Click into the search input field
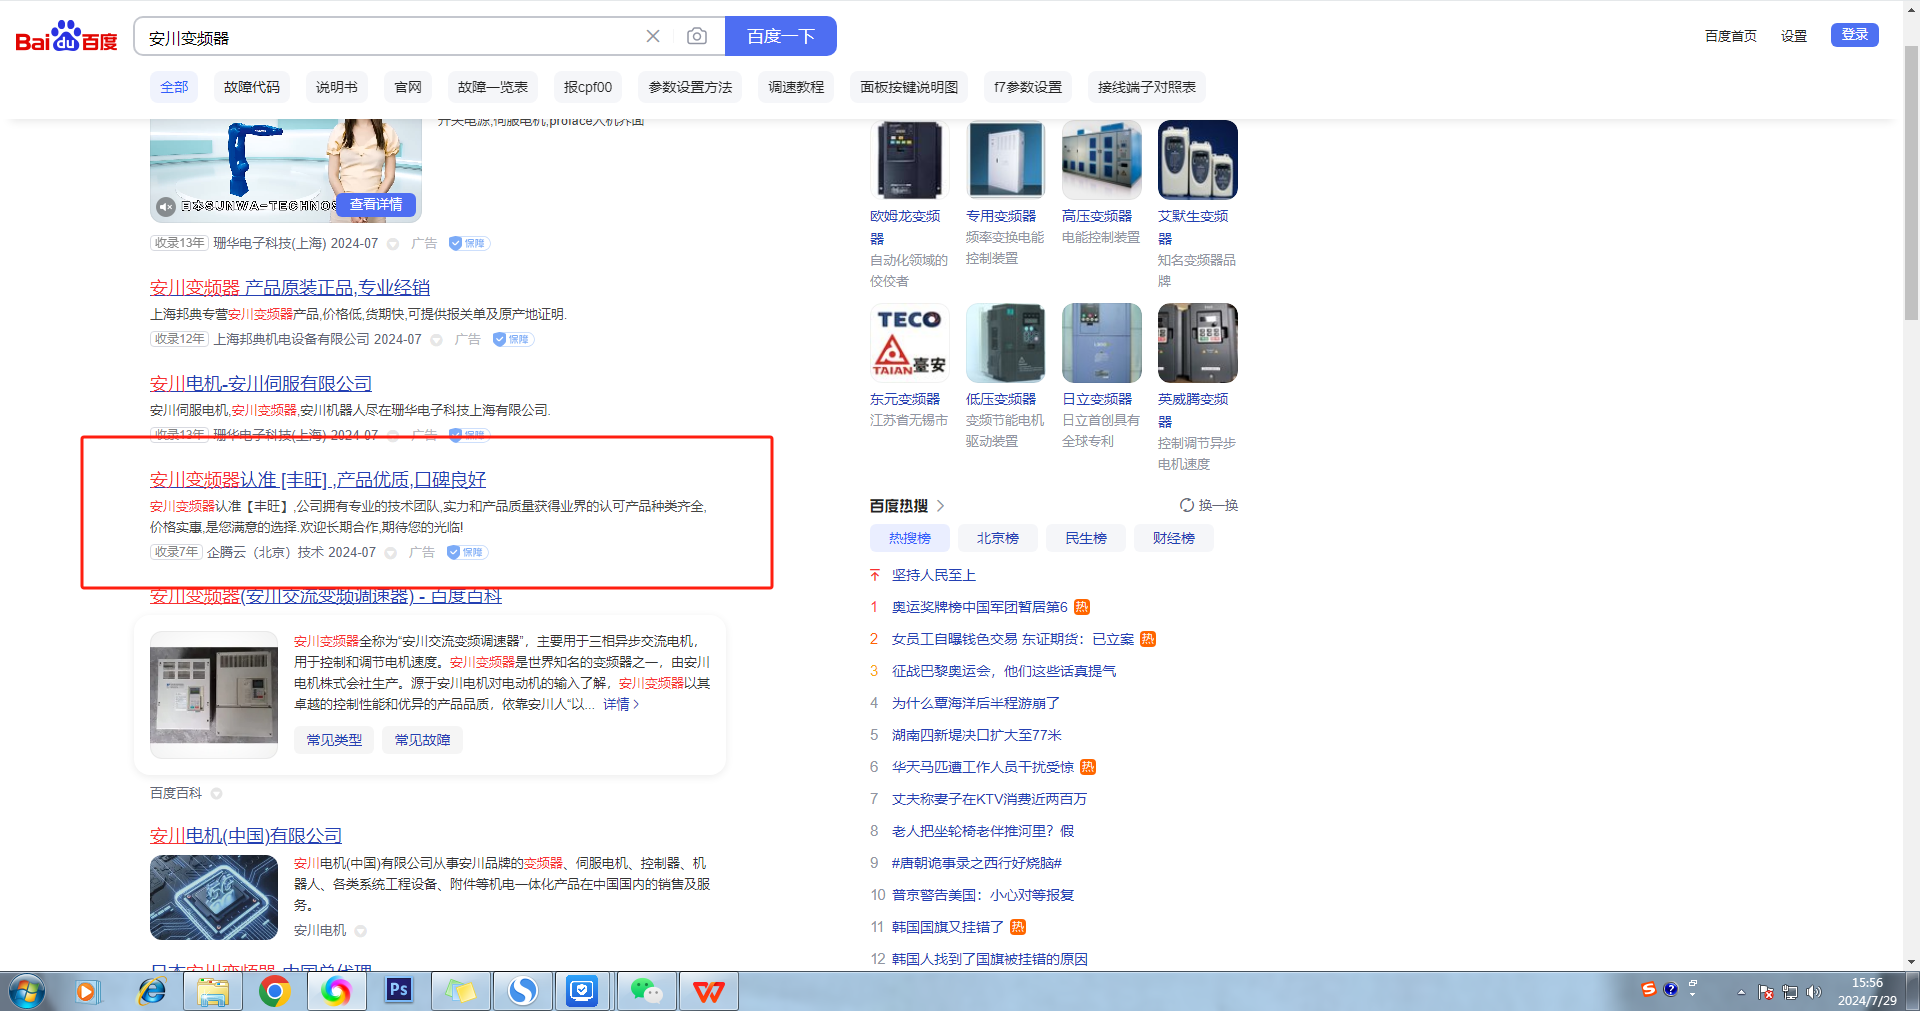The image size is (1920, 1011). [x=390, y=37]
